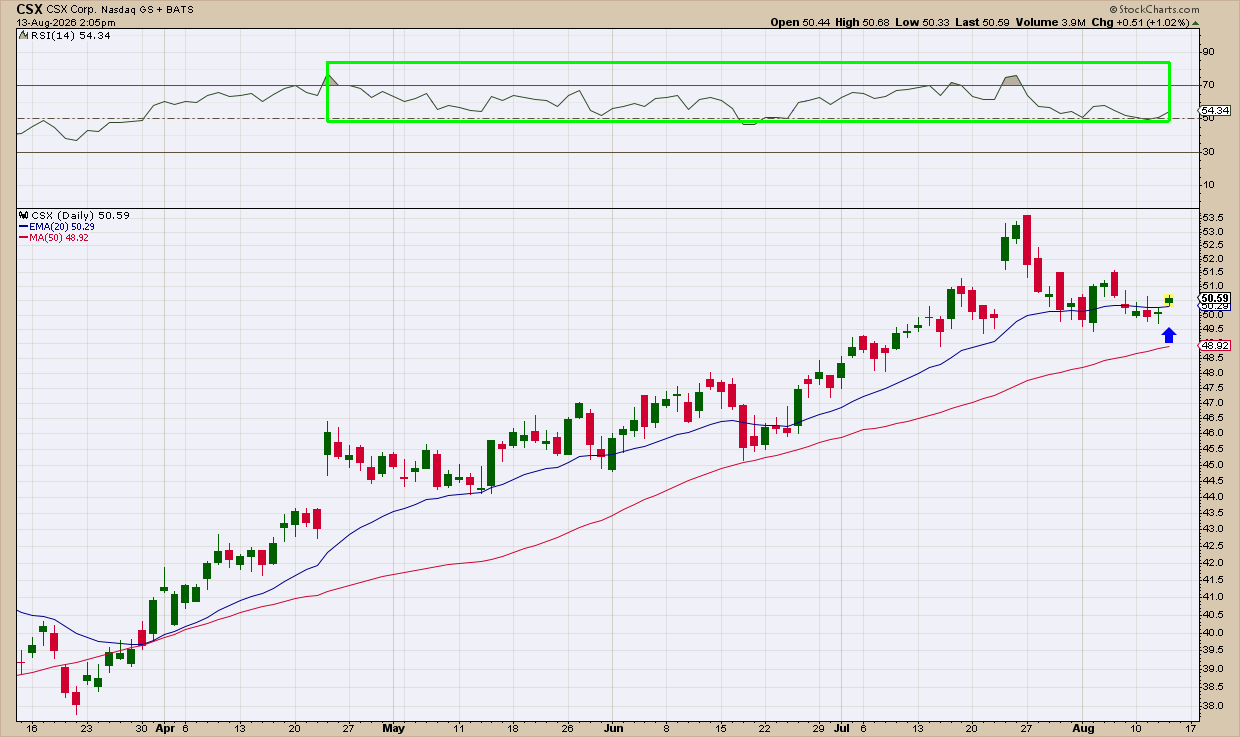Click the 48.92 moving average tag on axis
The width and height of the screenshot is (1240, 737).
(x=1215, y=345)
